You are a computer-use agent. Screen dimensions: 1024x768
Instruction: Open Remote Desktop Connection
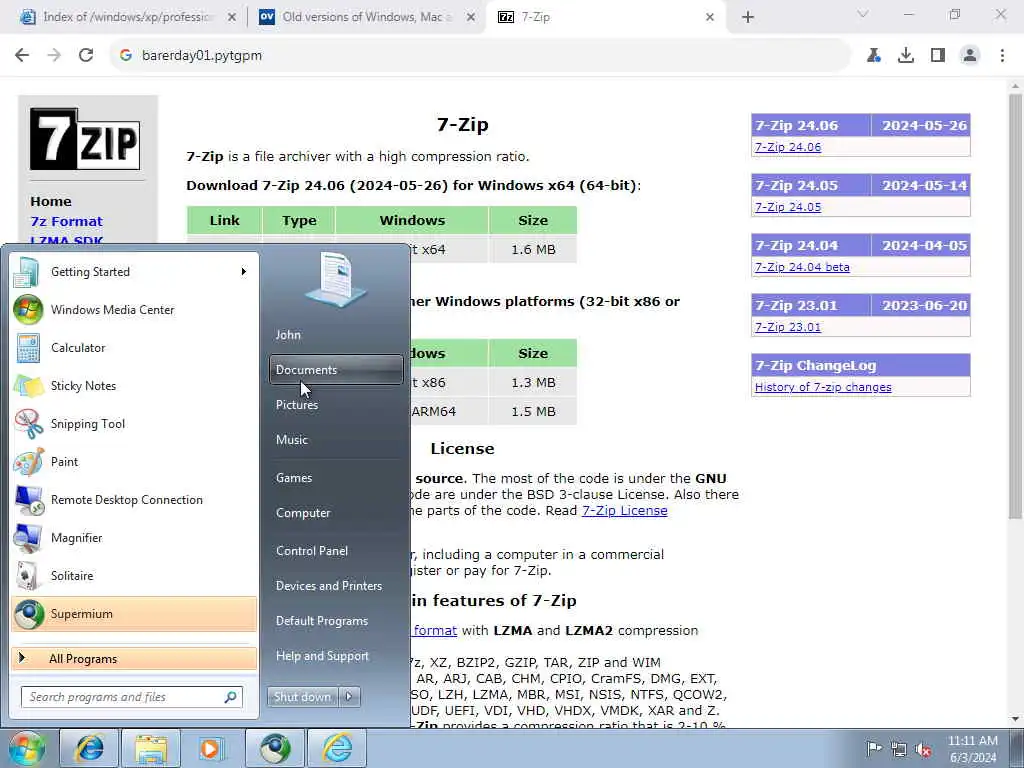pos(134,500)
